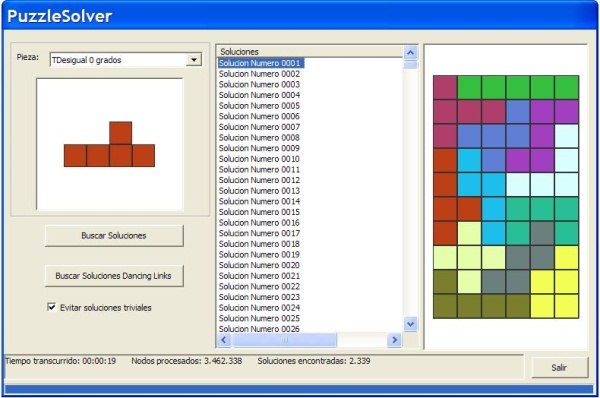This screenshot has height=398, width=600.
Task: Click the orange T-piece preview image
Action: (x=109, y=144)
